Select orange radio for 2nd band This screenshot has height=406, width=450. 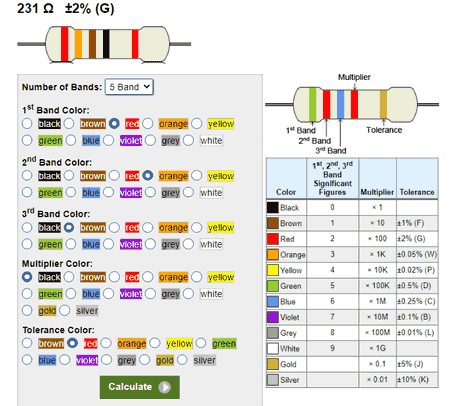pos(148,176)
